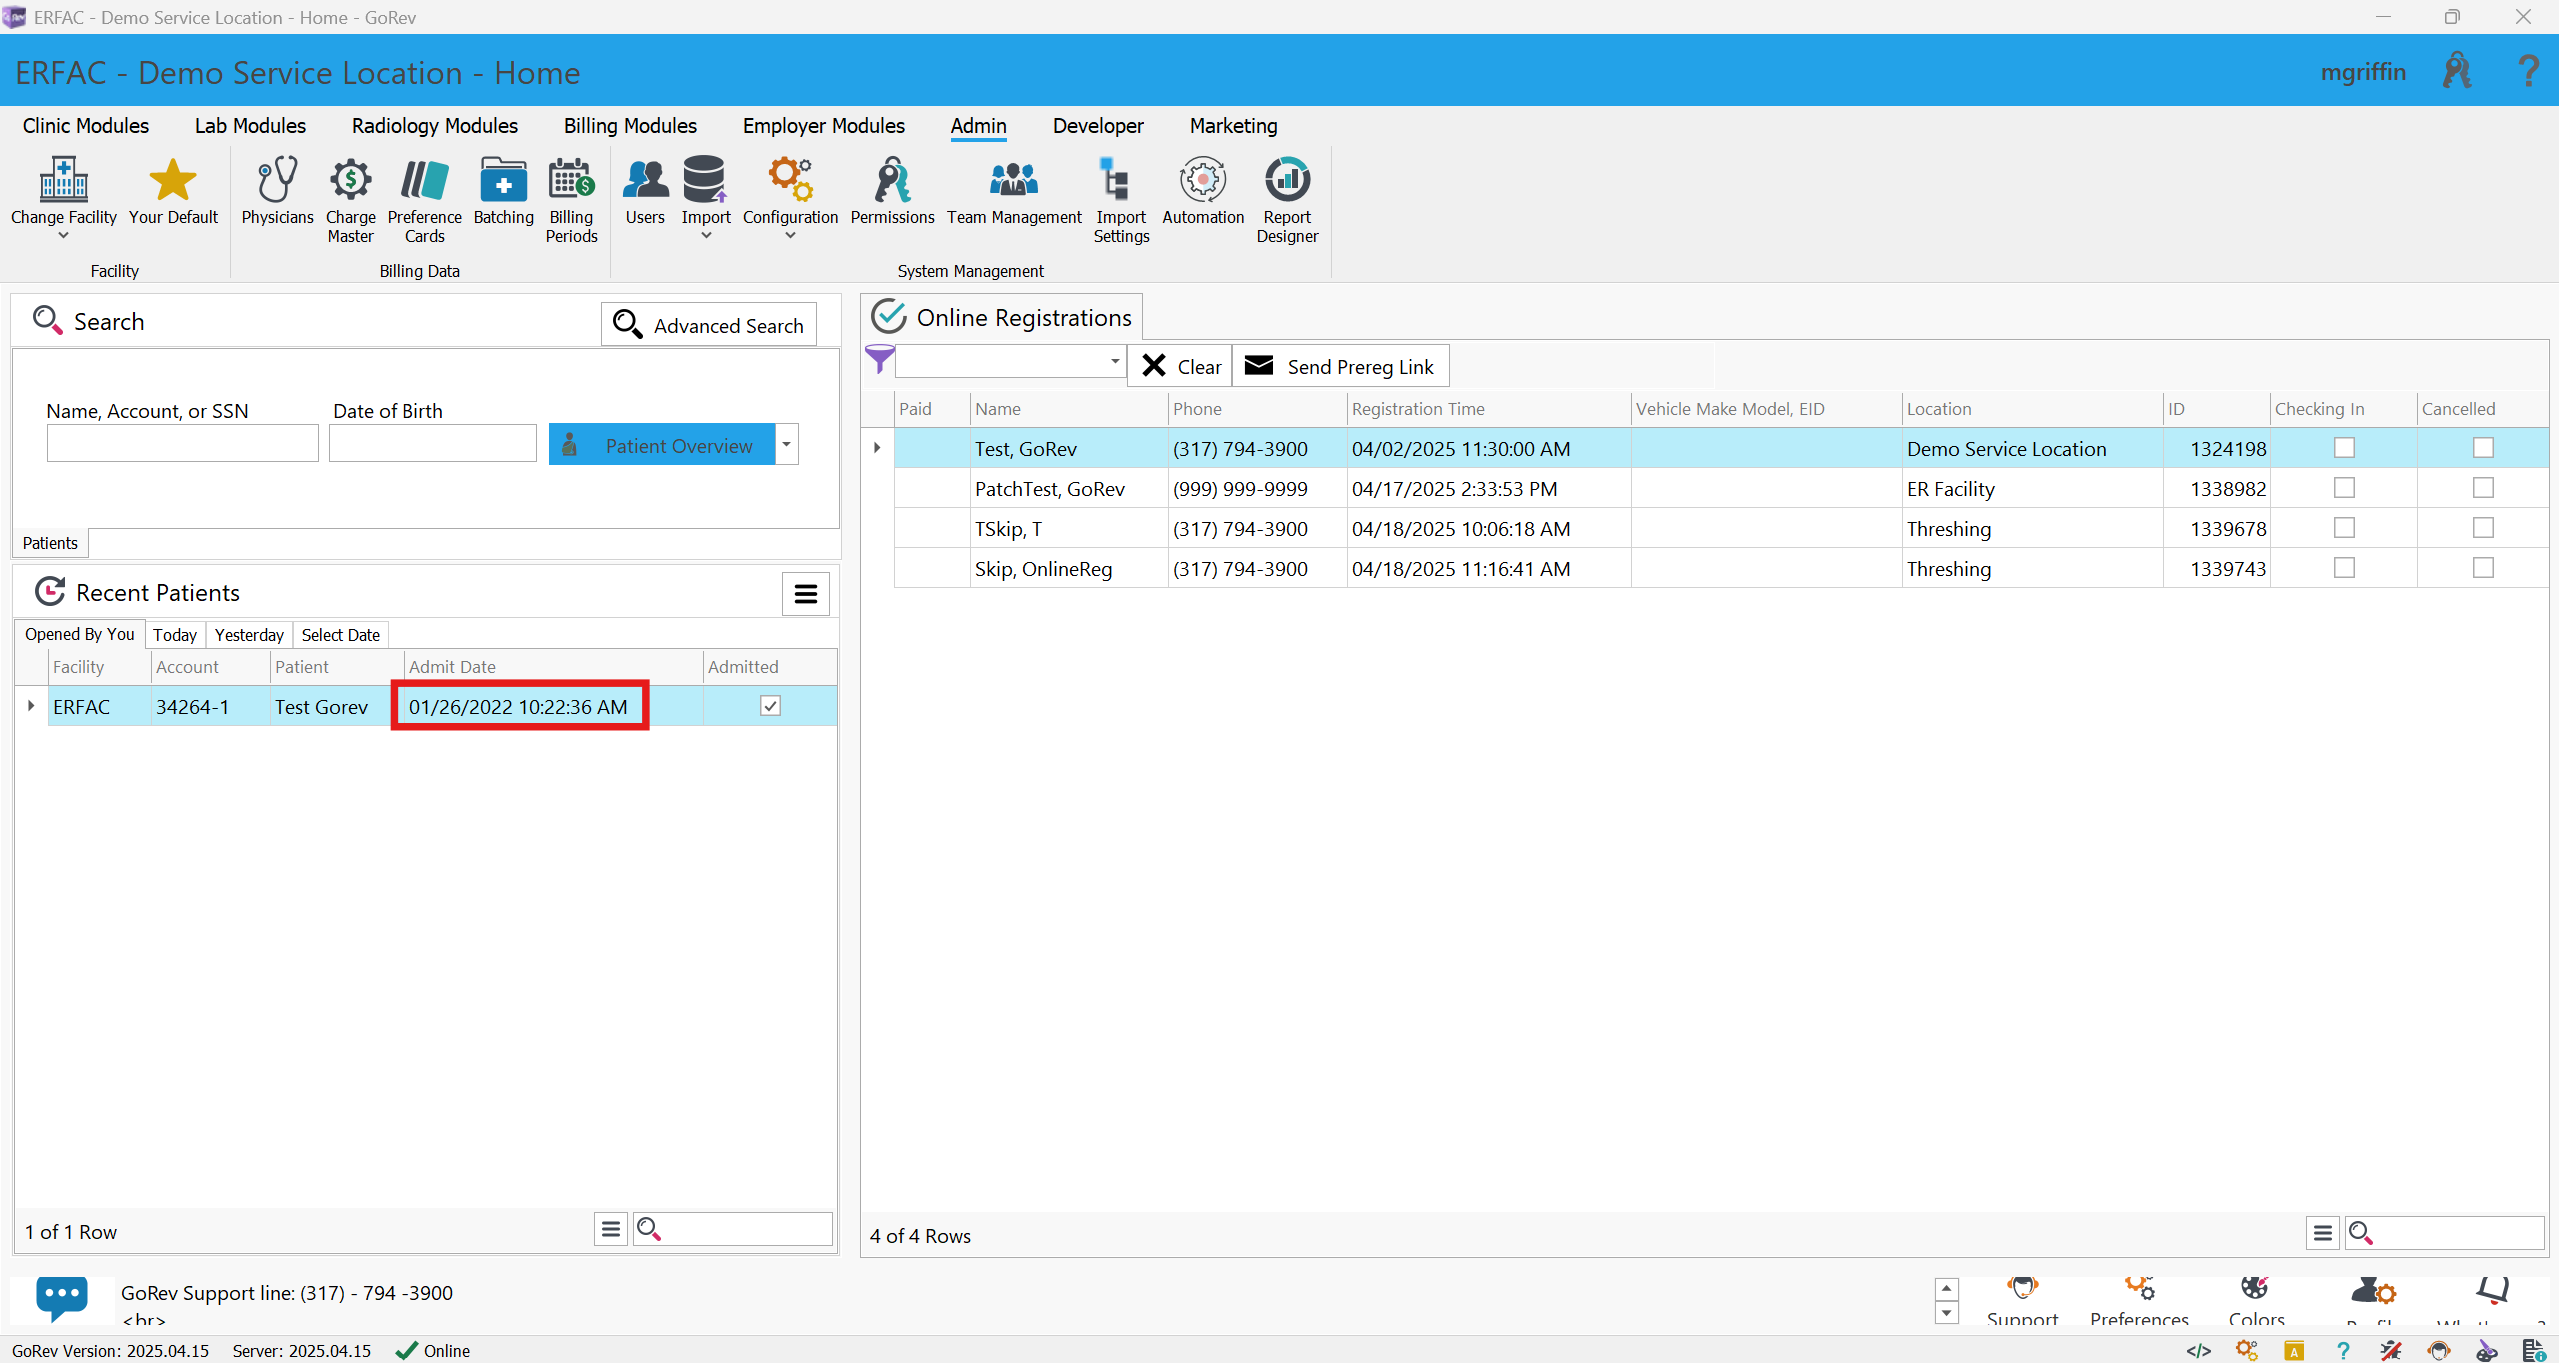The image size is (2559, 1363).
Task: Check Cancelled for Test, GoRev
Action: [2483, 448]
